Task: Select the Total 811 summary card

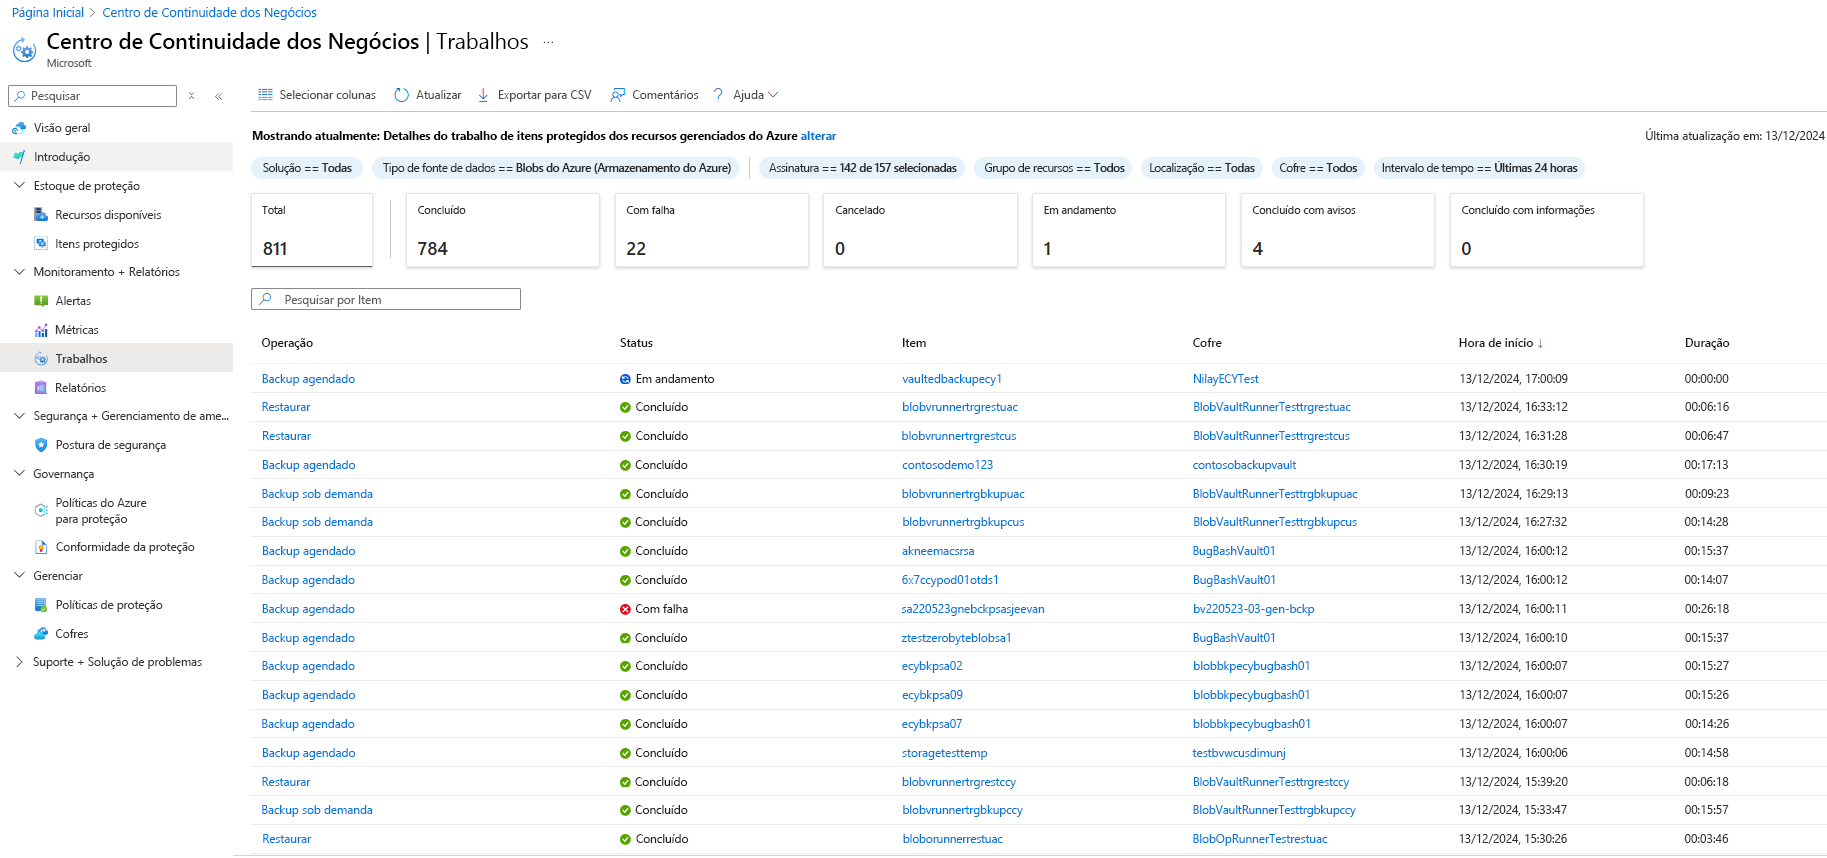Action: tap(312, 230)
